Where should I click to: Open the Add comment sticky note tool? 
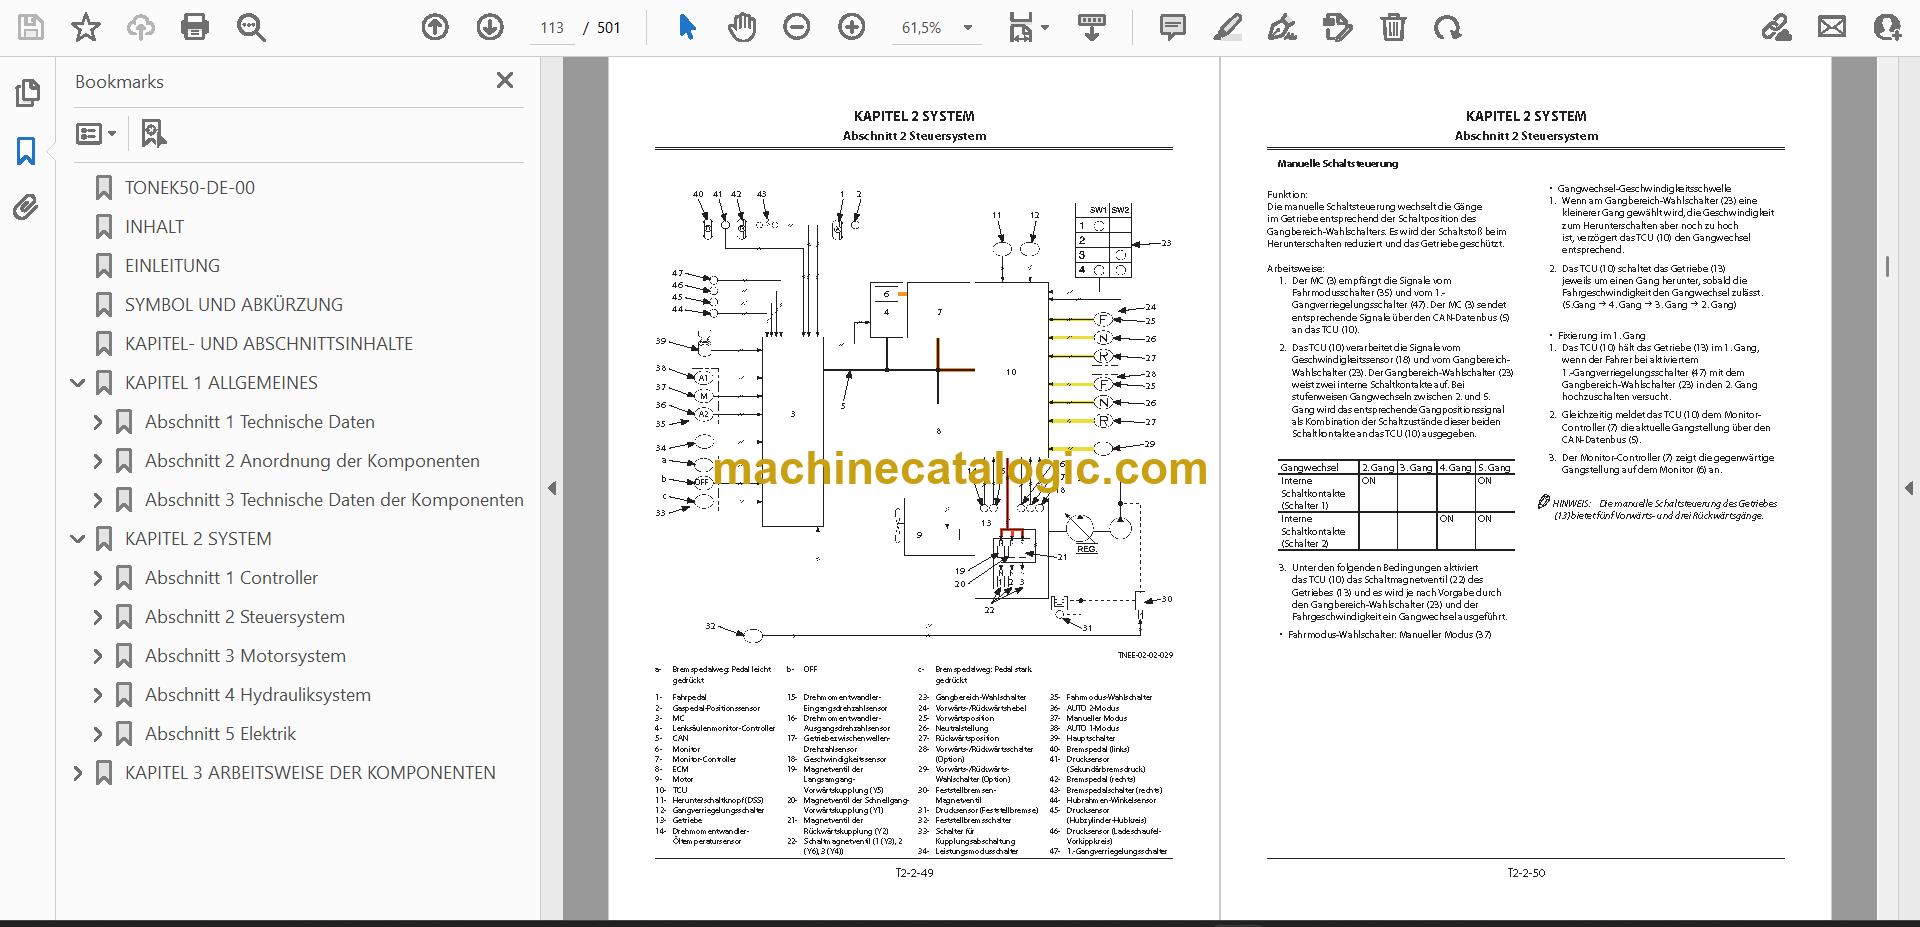tap(1173, 27)
